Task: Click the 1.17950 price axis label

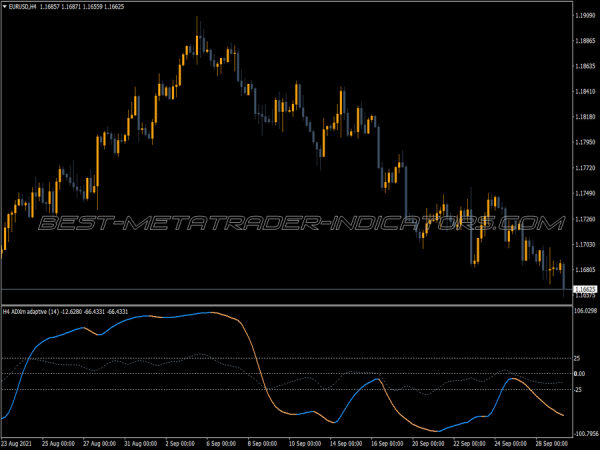Action: (585, 142)
